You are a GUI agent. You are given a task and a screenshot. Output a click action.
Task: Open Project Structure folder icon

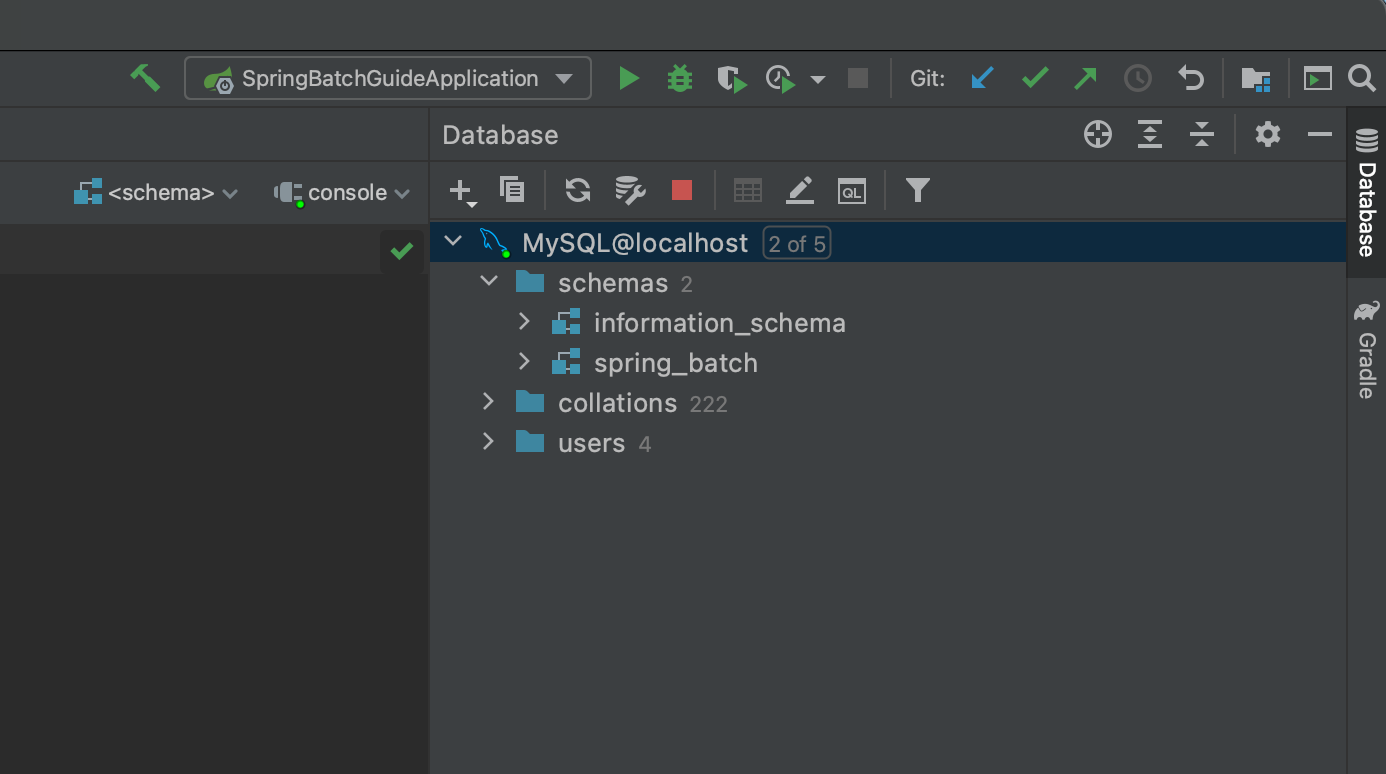[1256, 78]
